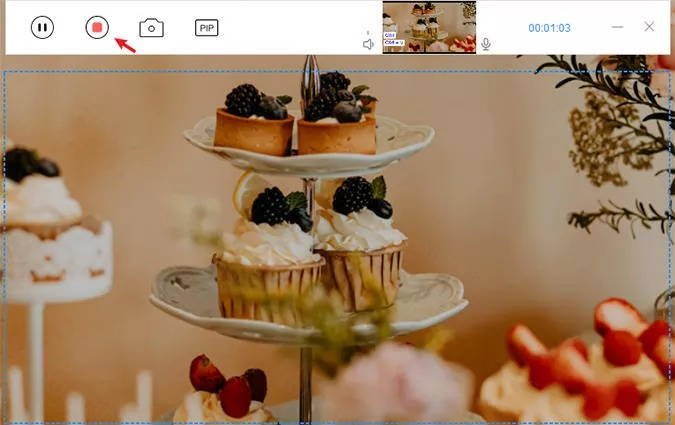
Task: Open the recording preview thumbnail
Action: tap(429, 28)
